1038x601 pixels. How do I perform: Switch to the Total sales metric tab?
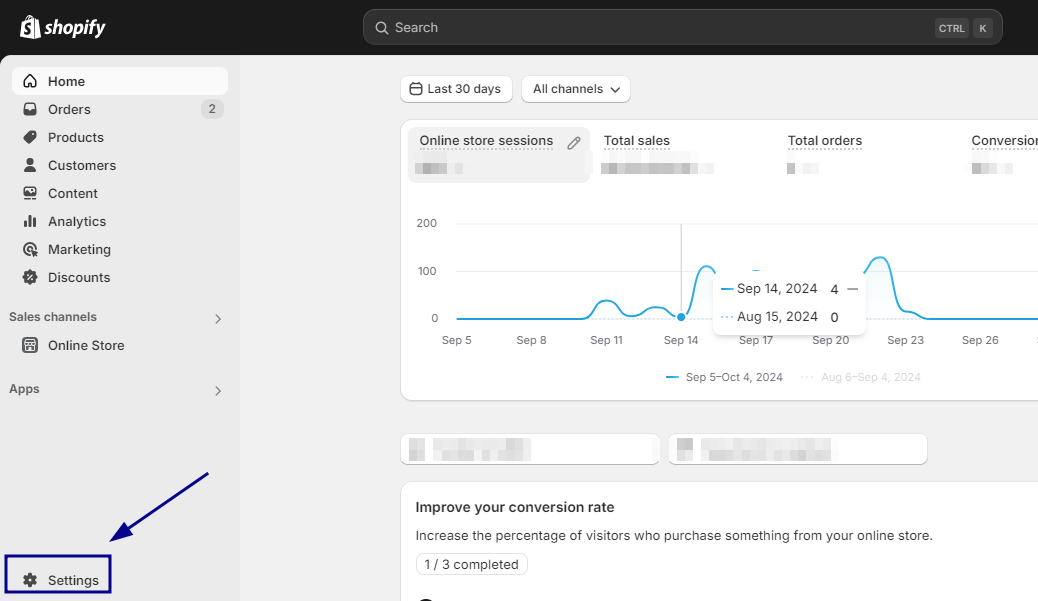pyautogui.click(x=636, y=141)
